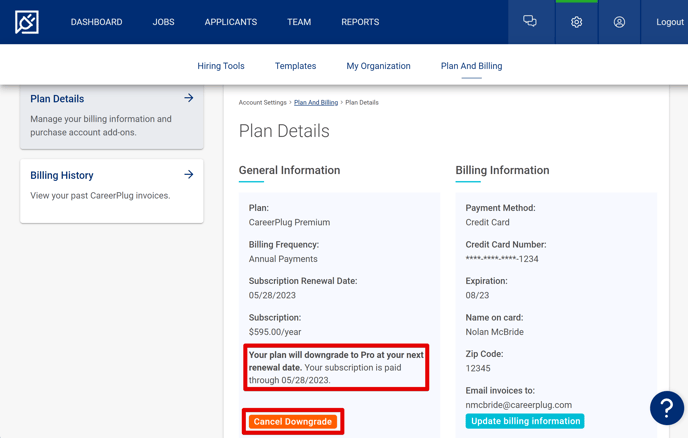Viewport: 688px width, 438px height.
Task: Click Update billing information button
Action: [x=525, y=421]
